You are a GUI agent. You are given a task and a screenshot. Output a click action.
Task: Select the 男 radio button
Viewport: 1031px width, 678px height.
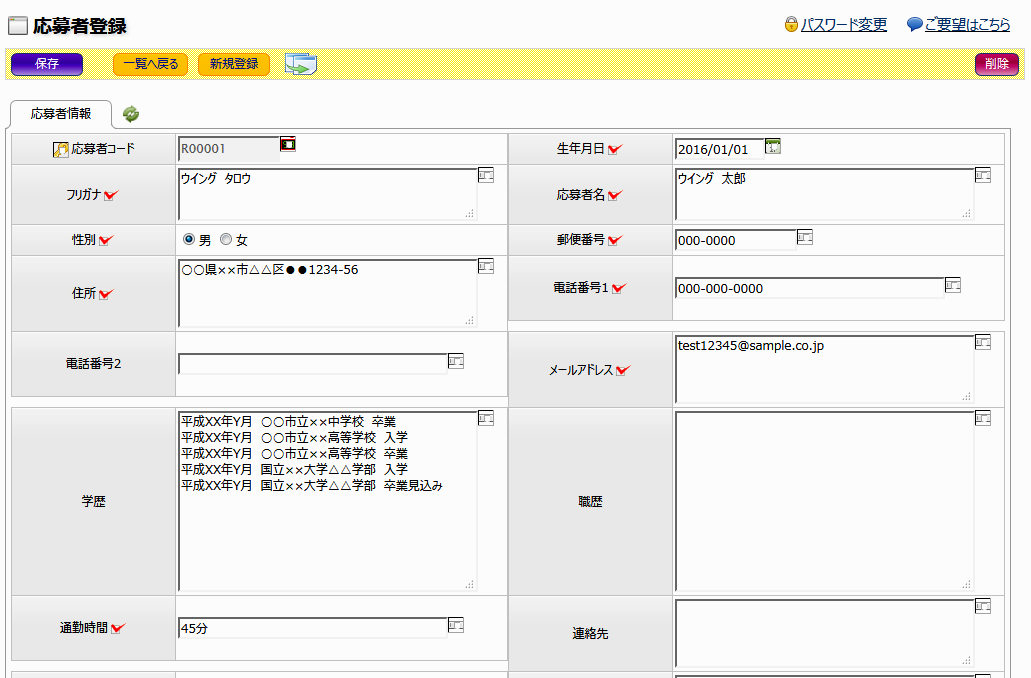tap(189, 240)
